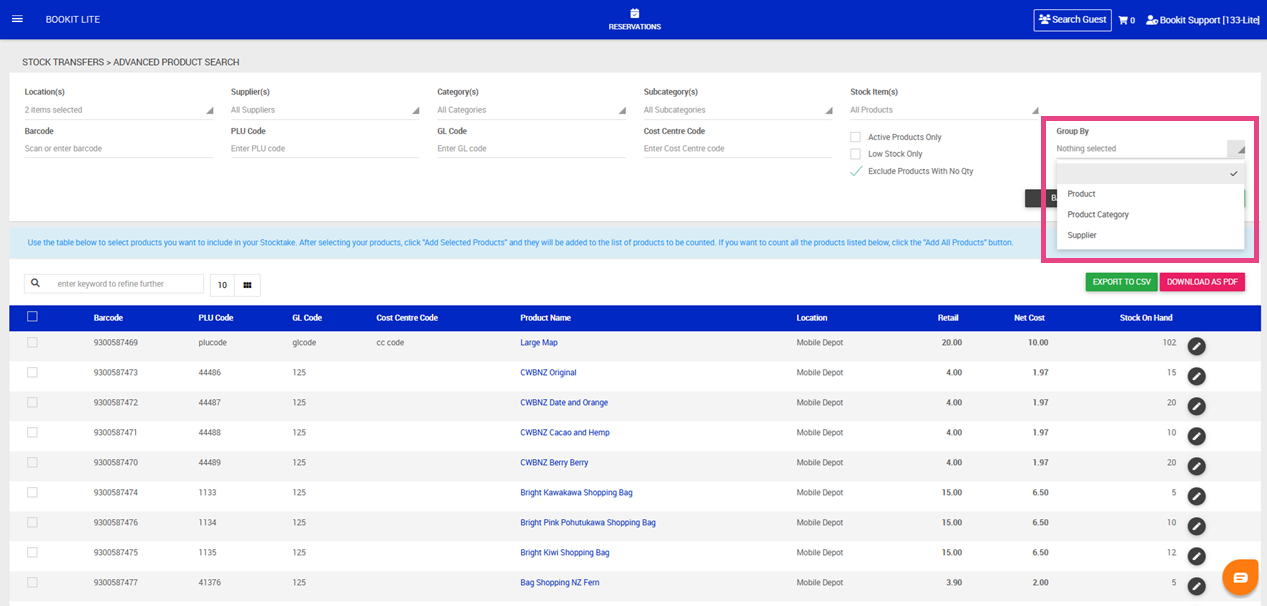This screenshot has height=606, width=1267.
Task: Choose Product in the Group By list
Action: click(1150, 194)
